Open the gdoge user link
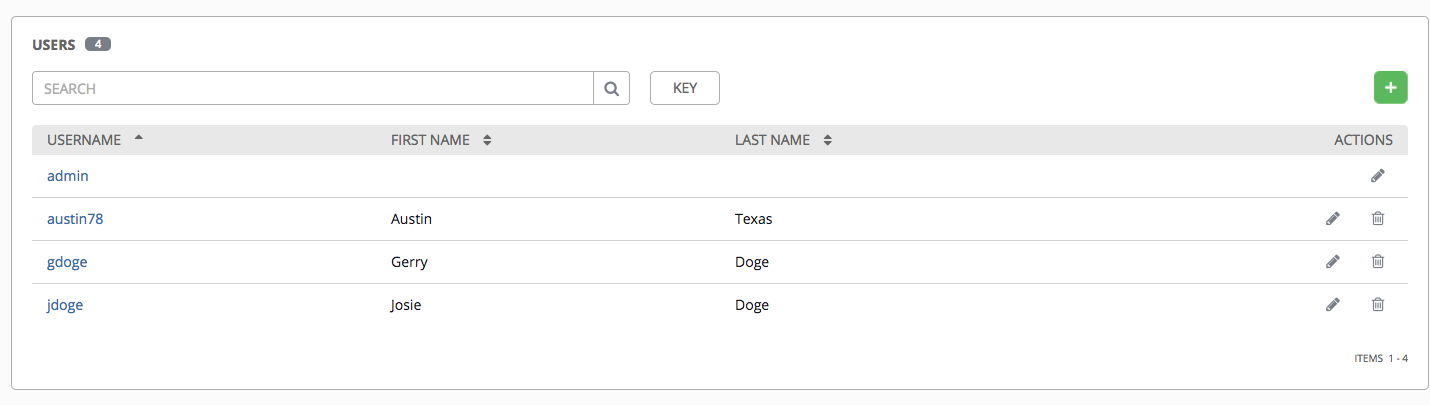 point(67,262)
